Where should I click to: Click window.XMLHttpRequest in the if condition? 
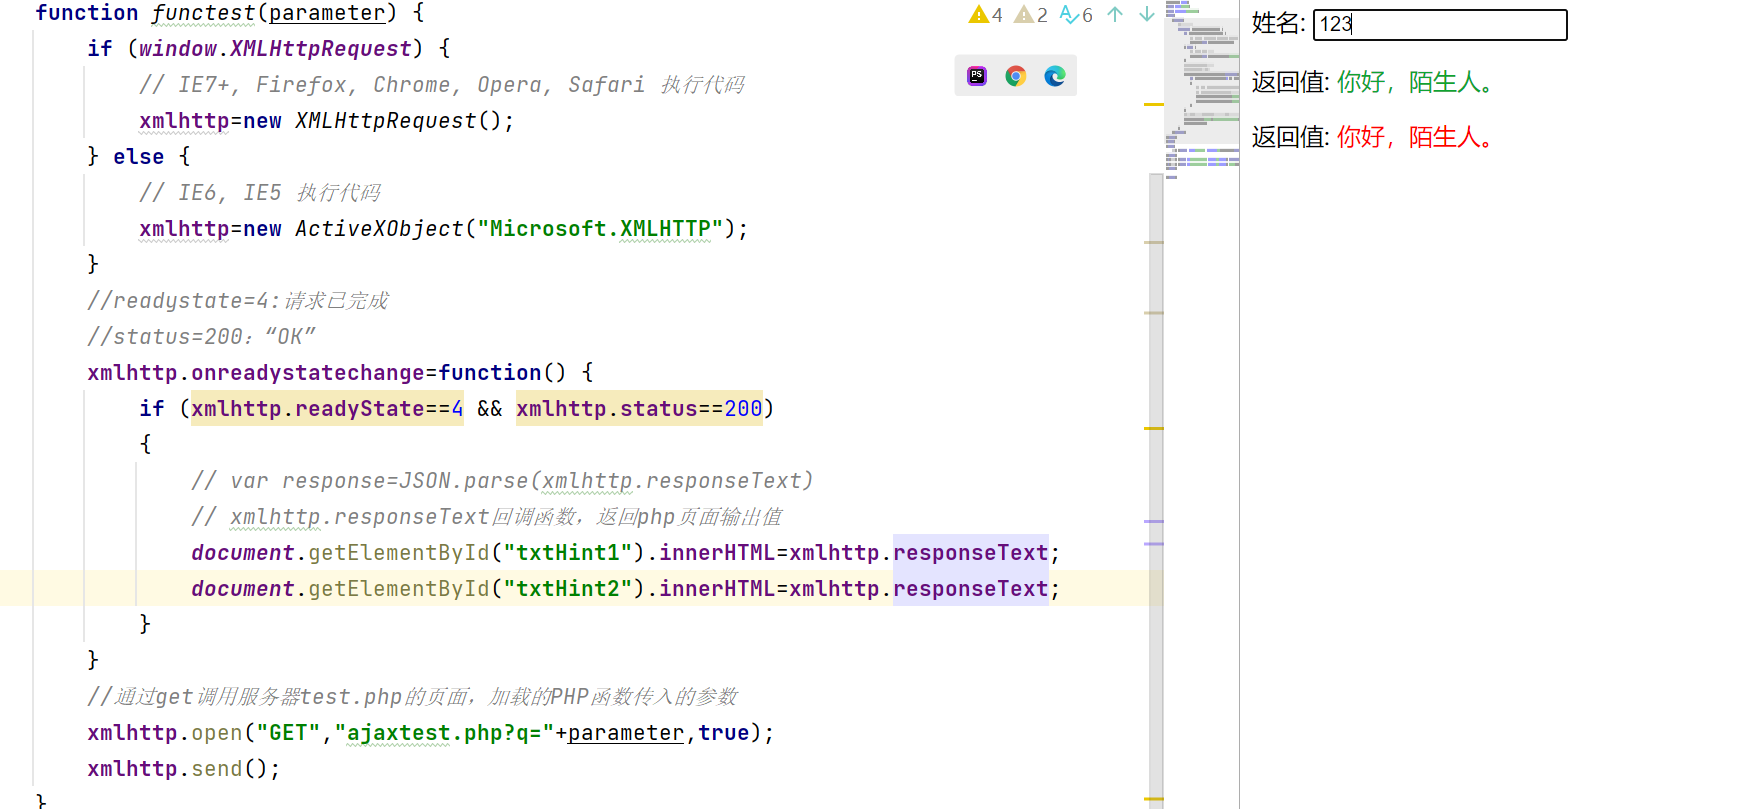point(275,49)
